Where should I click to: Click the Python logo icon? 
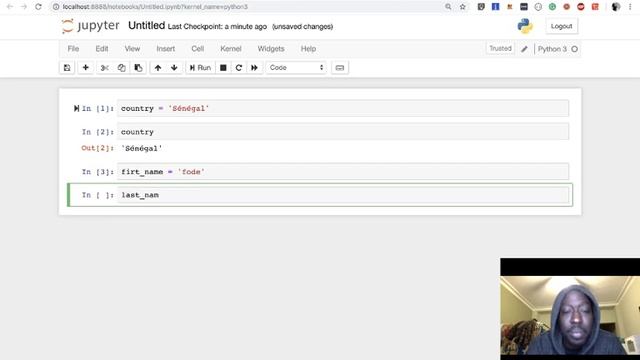click(x=525, y=26)
